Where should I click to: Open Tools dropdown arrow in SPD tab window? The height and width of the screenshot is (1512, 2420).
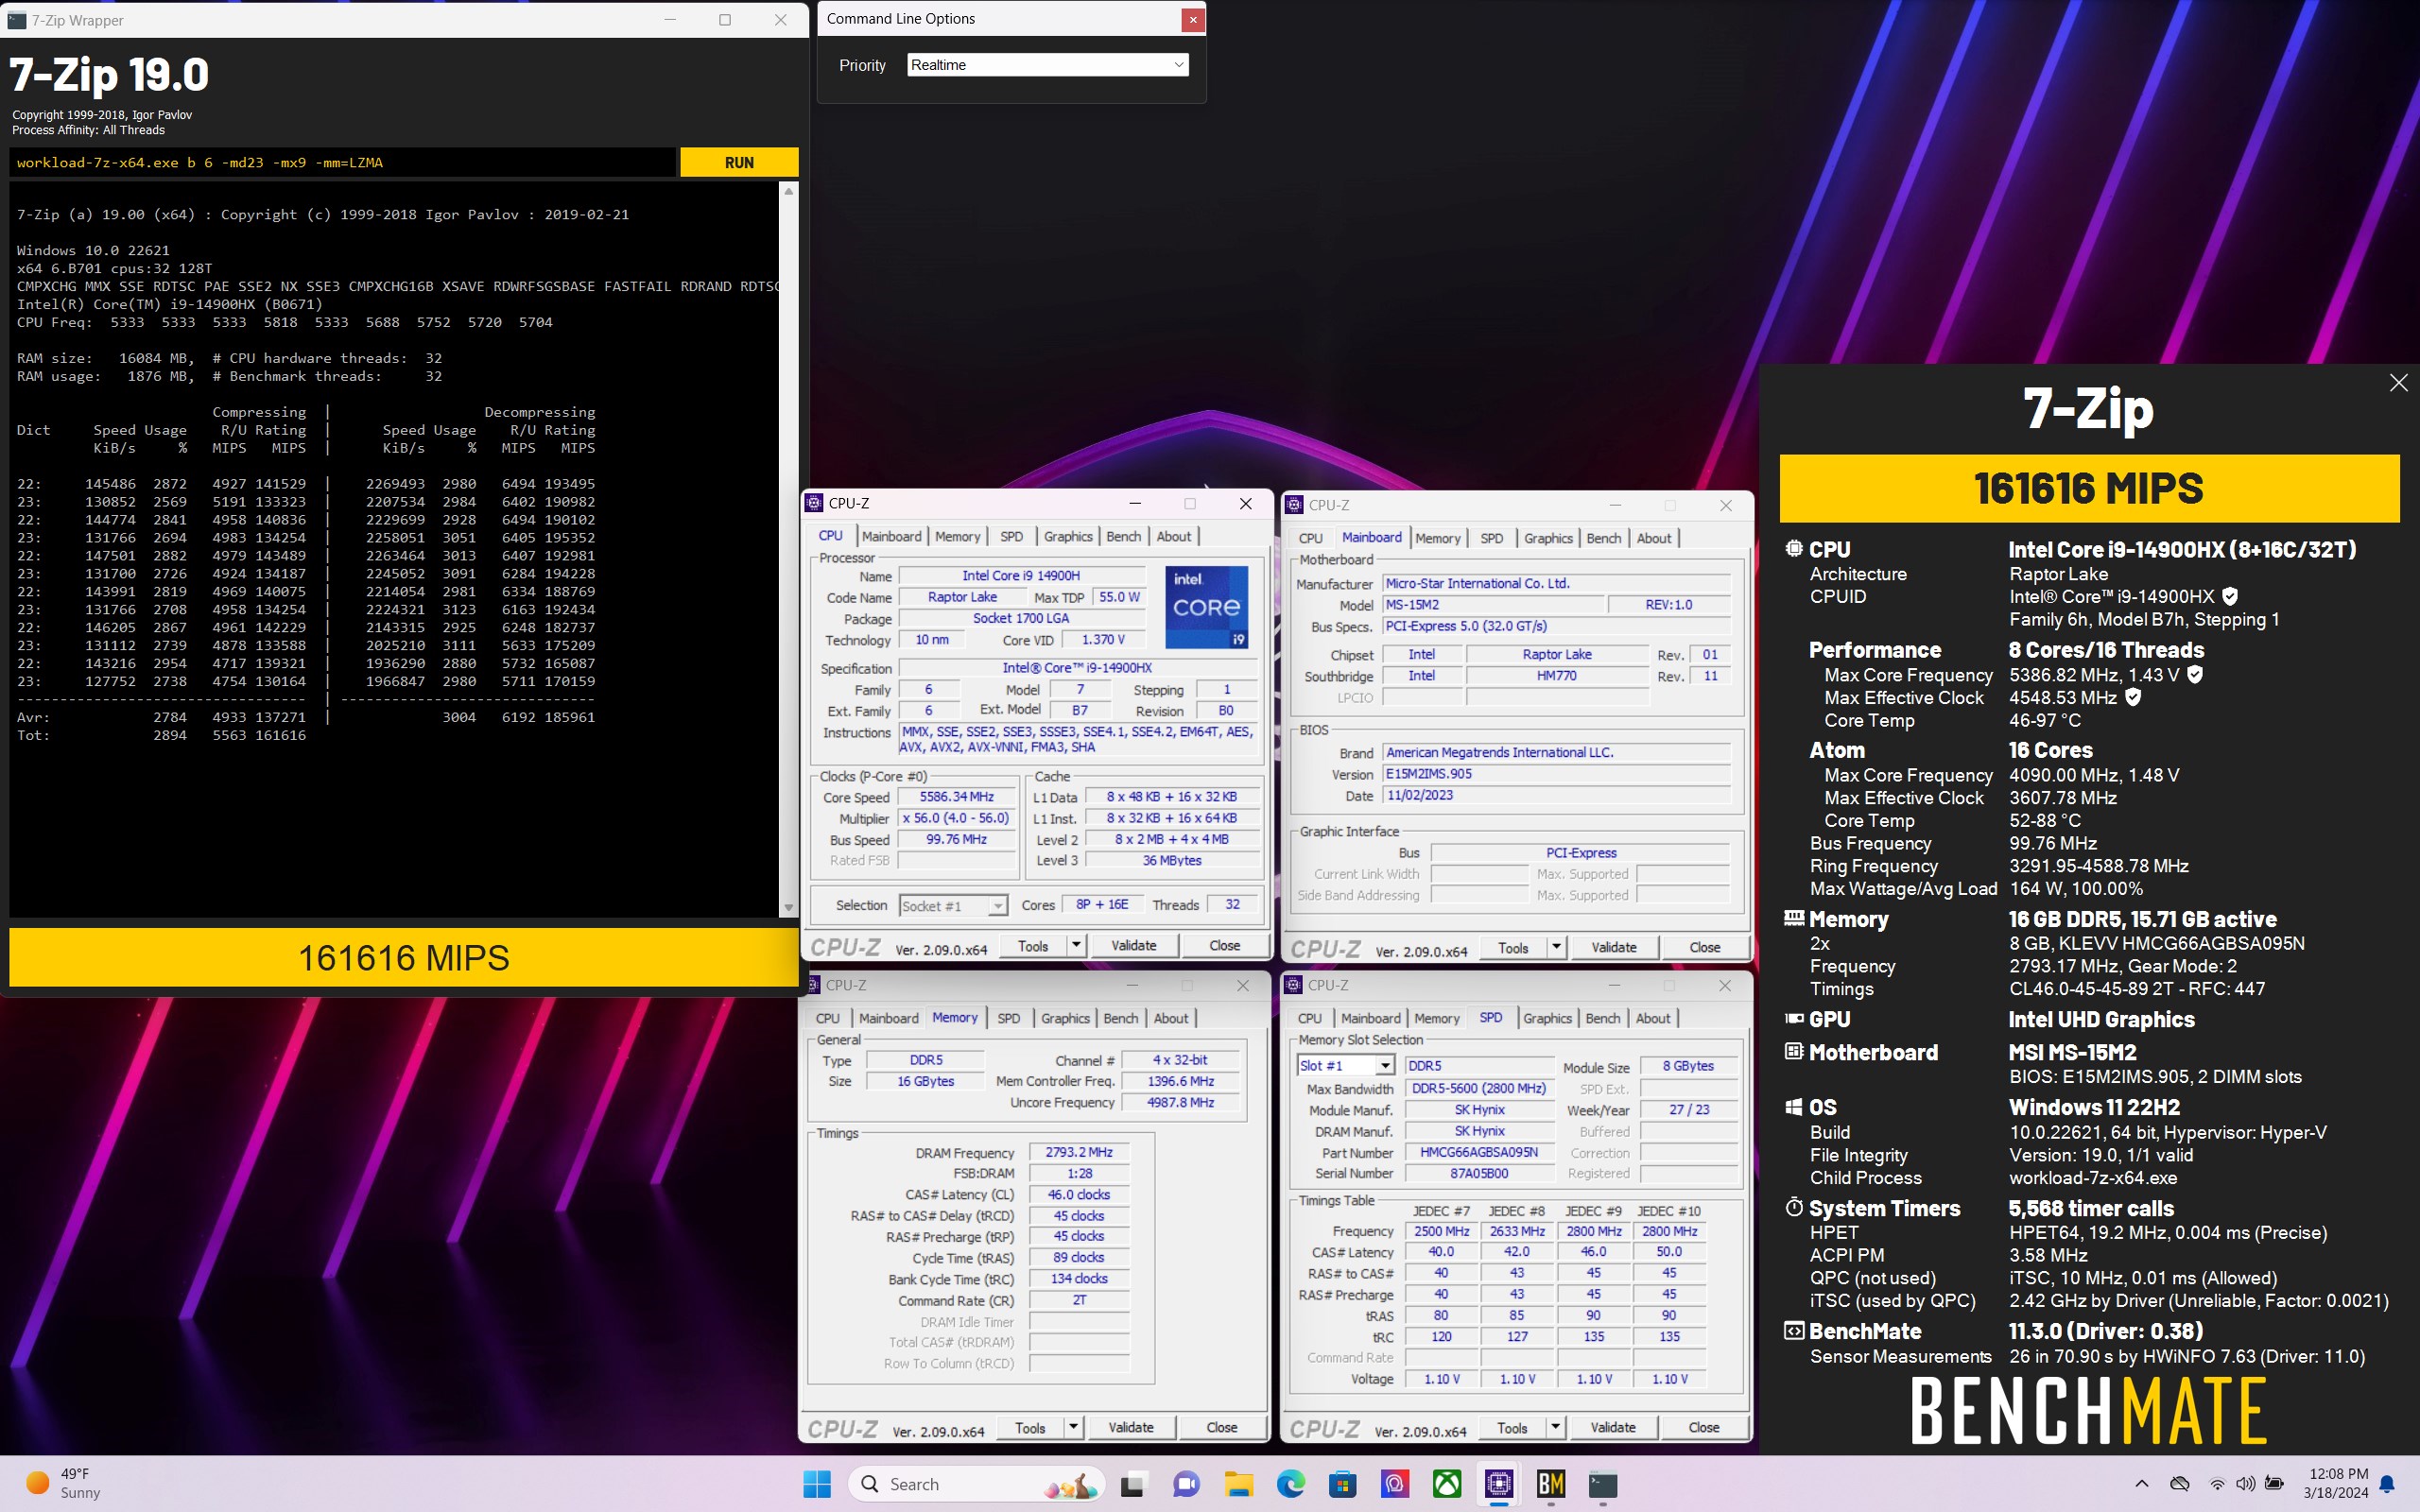1555,1427
